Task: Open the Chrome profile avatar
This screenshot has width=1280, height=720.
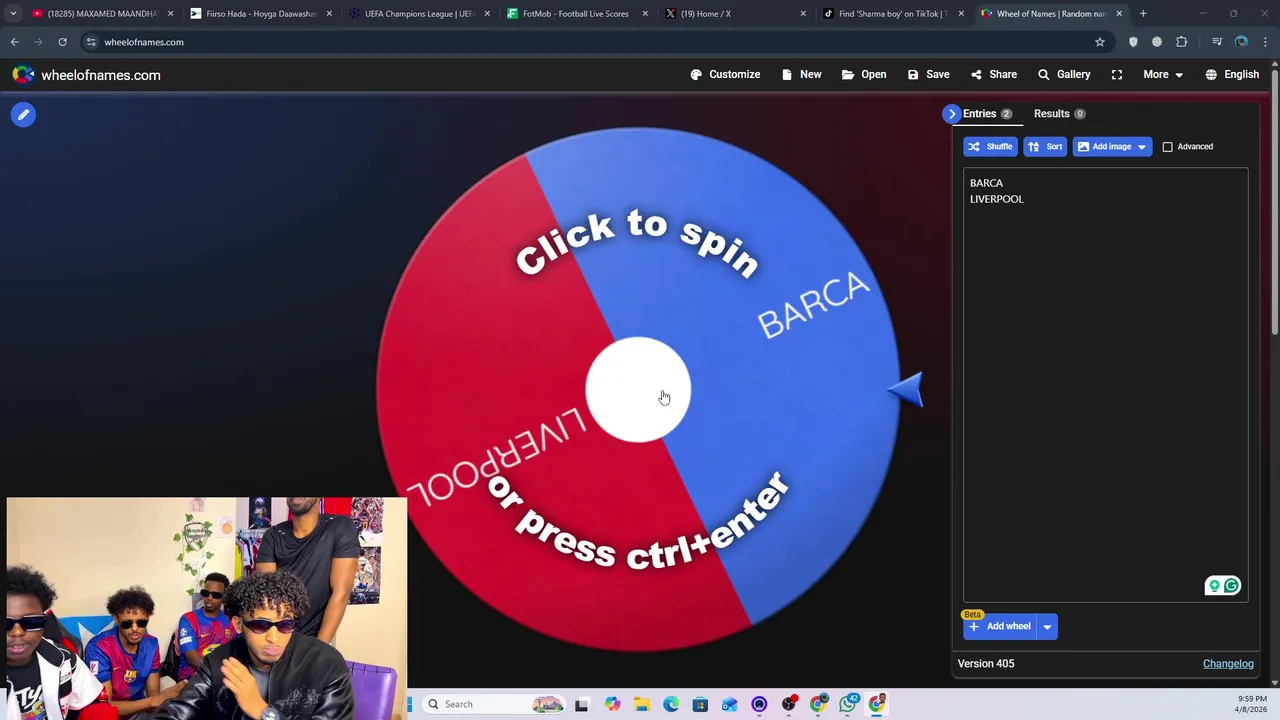Action: point(1241,42)
